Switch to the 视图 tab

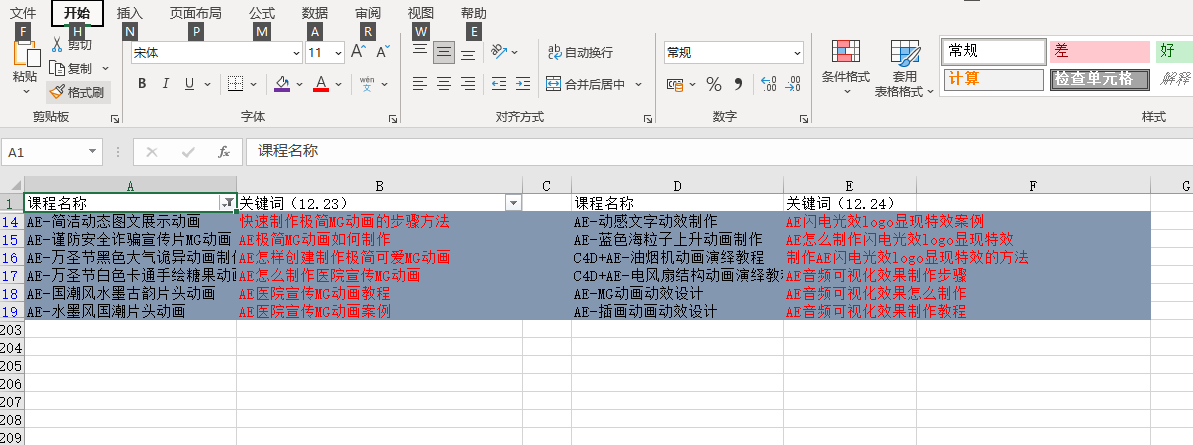point(421,13)
